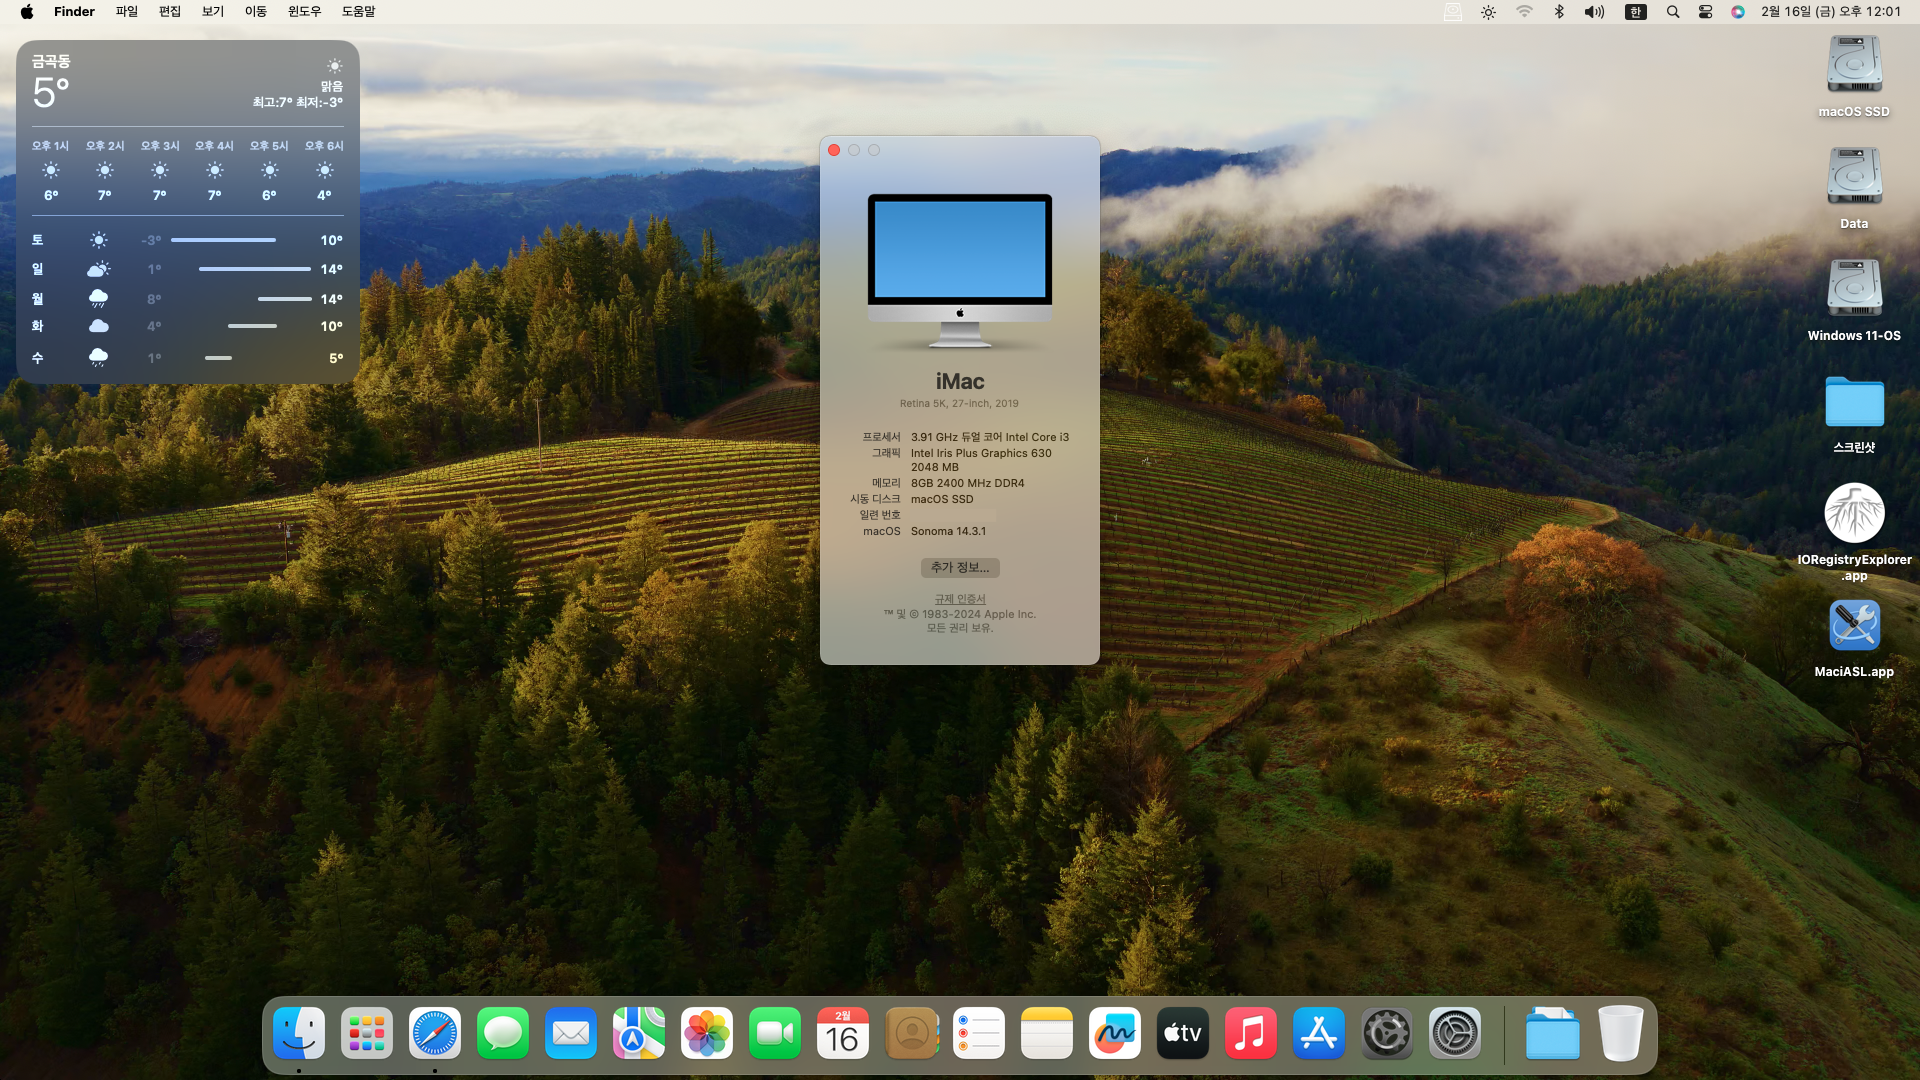
Task: Open the 도움말 menu
Action: click(358, 12)
